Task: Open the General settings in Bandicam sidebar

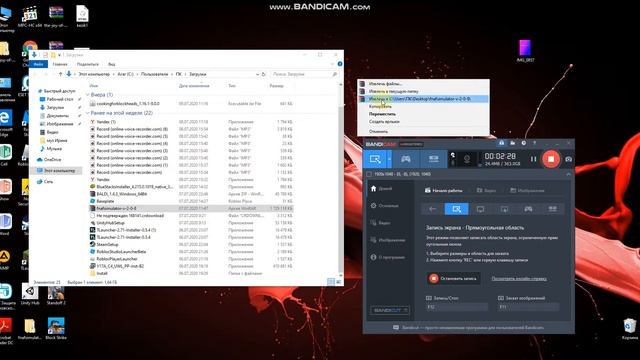Action: pos(384,206)
